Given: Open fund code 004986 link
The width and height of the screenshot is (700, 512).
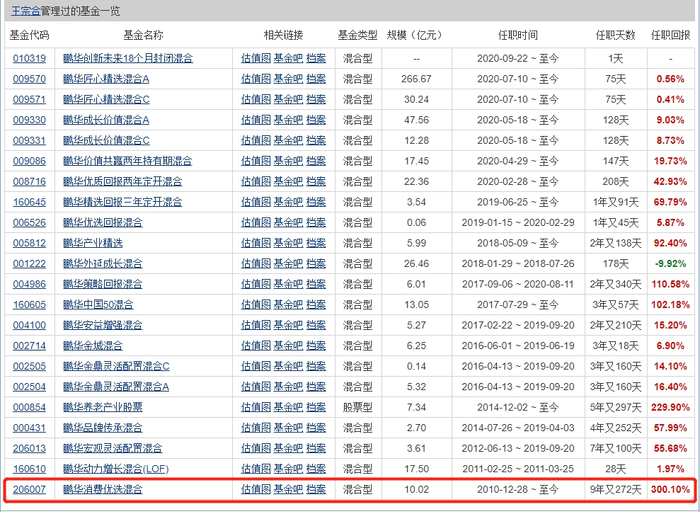Looking at the screenshot, I should tap(29, 284).
